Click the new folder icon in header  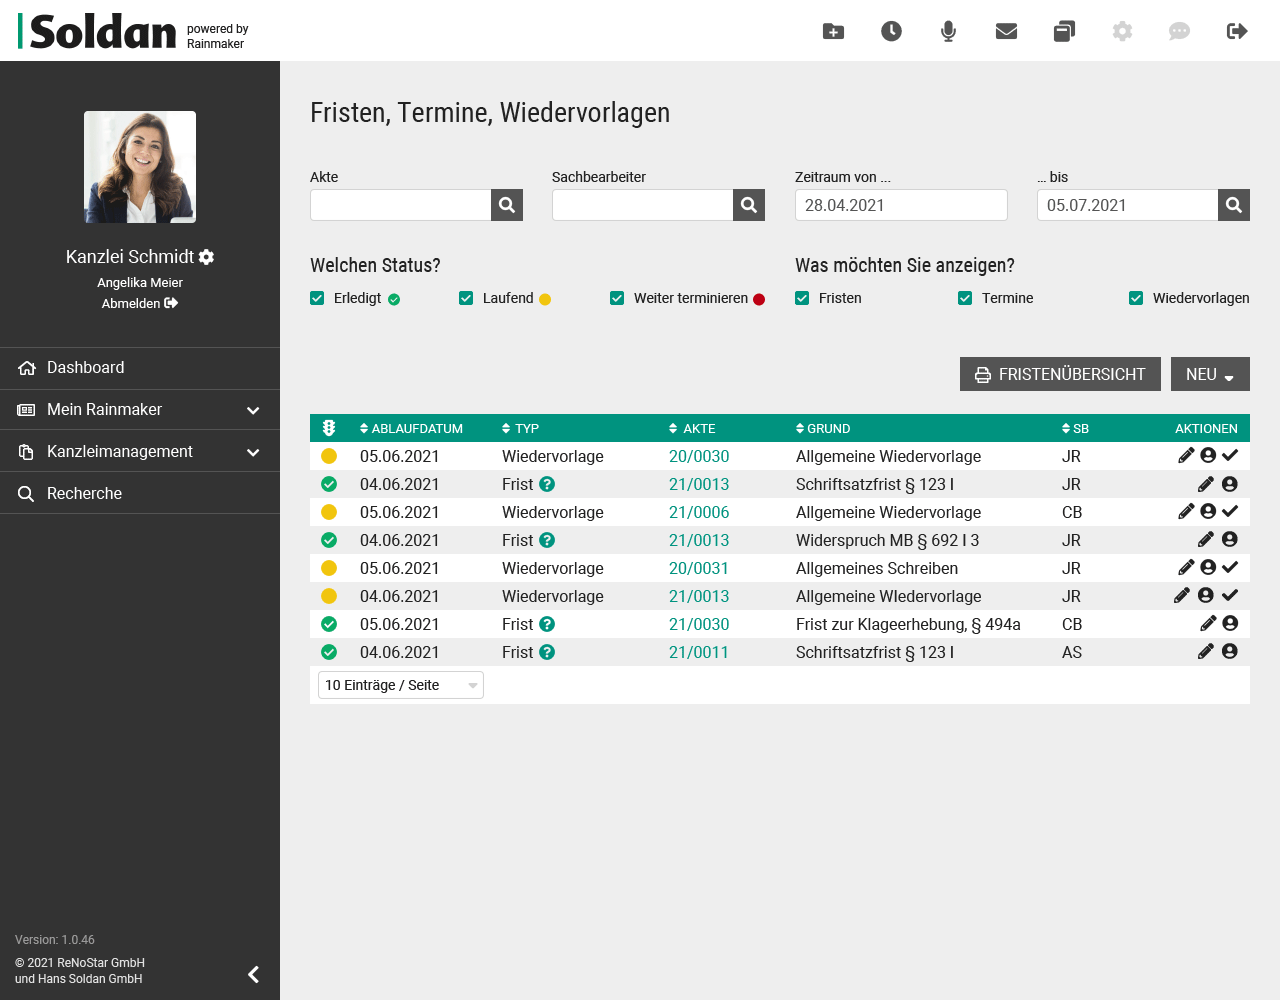(x=833, y=31)
